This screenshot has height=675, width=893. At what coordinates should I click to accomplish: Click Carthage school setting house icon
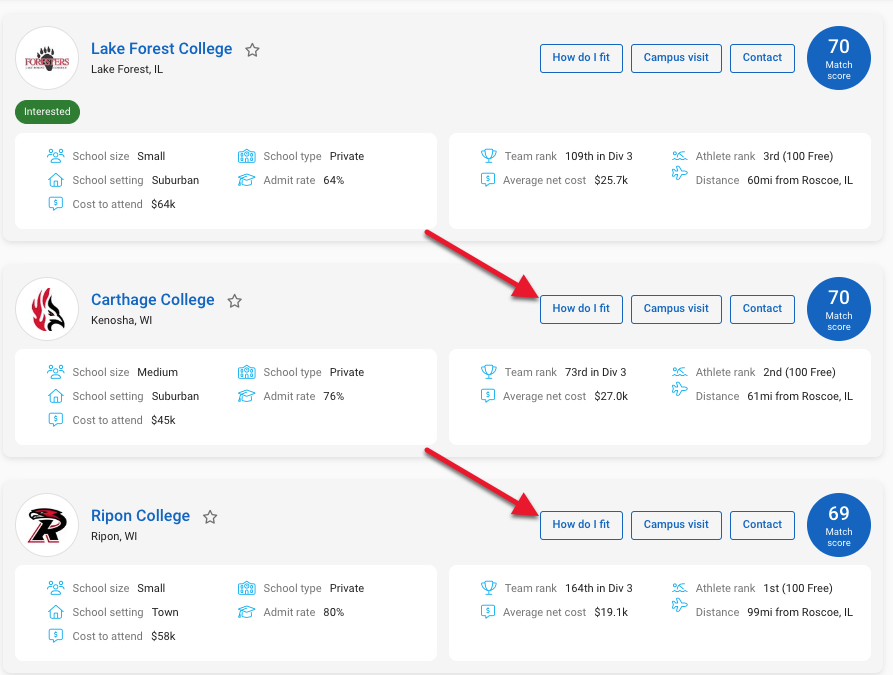tap(55, 396)
